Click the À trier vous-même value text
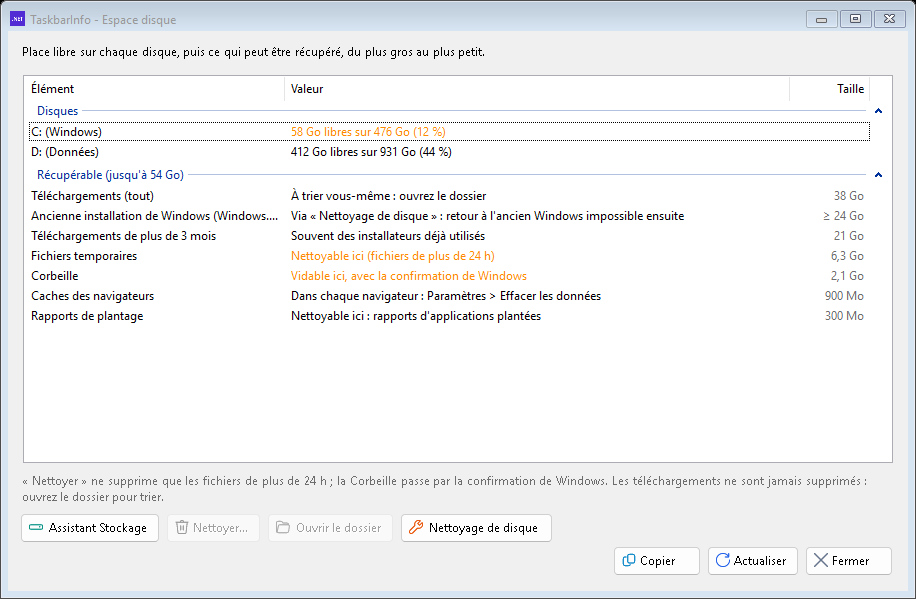Viewport: 916px width, 599px height. point(388,196)
